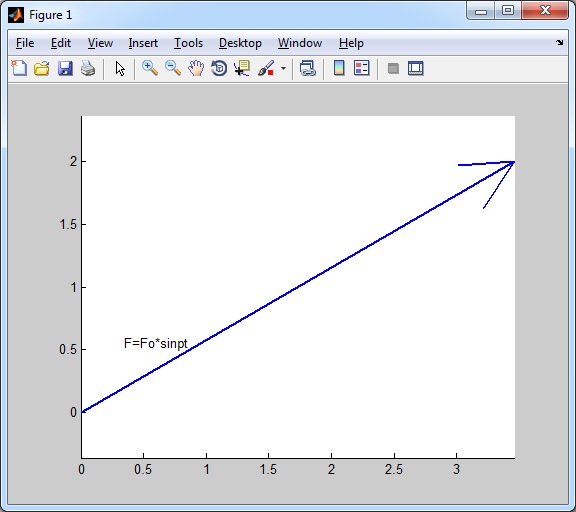The width and height of the screenshot is (576, 512).
Task: Select the Edit Plot arrow tool
Action: tap(120, 69)
